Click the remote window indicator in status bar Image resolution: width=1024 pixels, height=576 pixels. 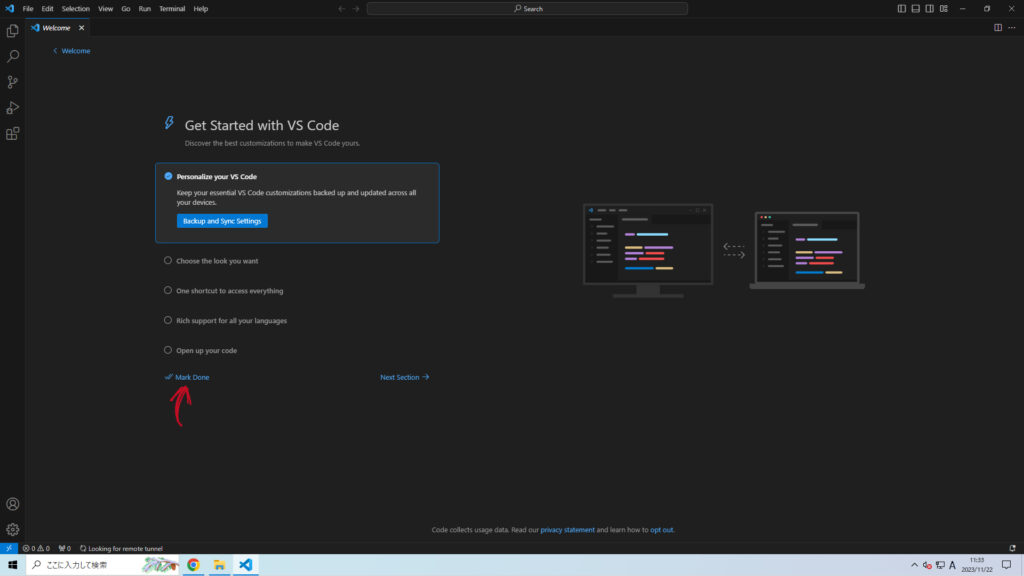coord(8,549)
